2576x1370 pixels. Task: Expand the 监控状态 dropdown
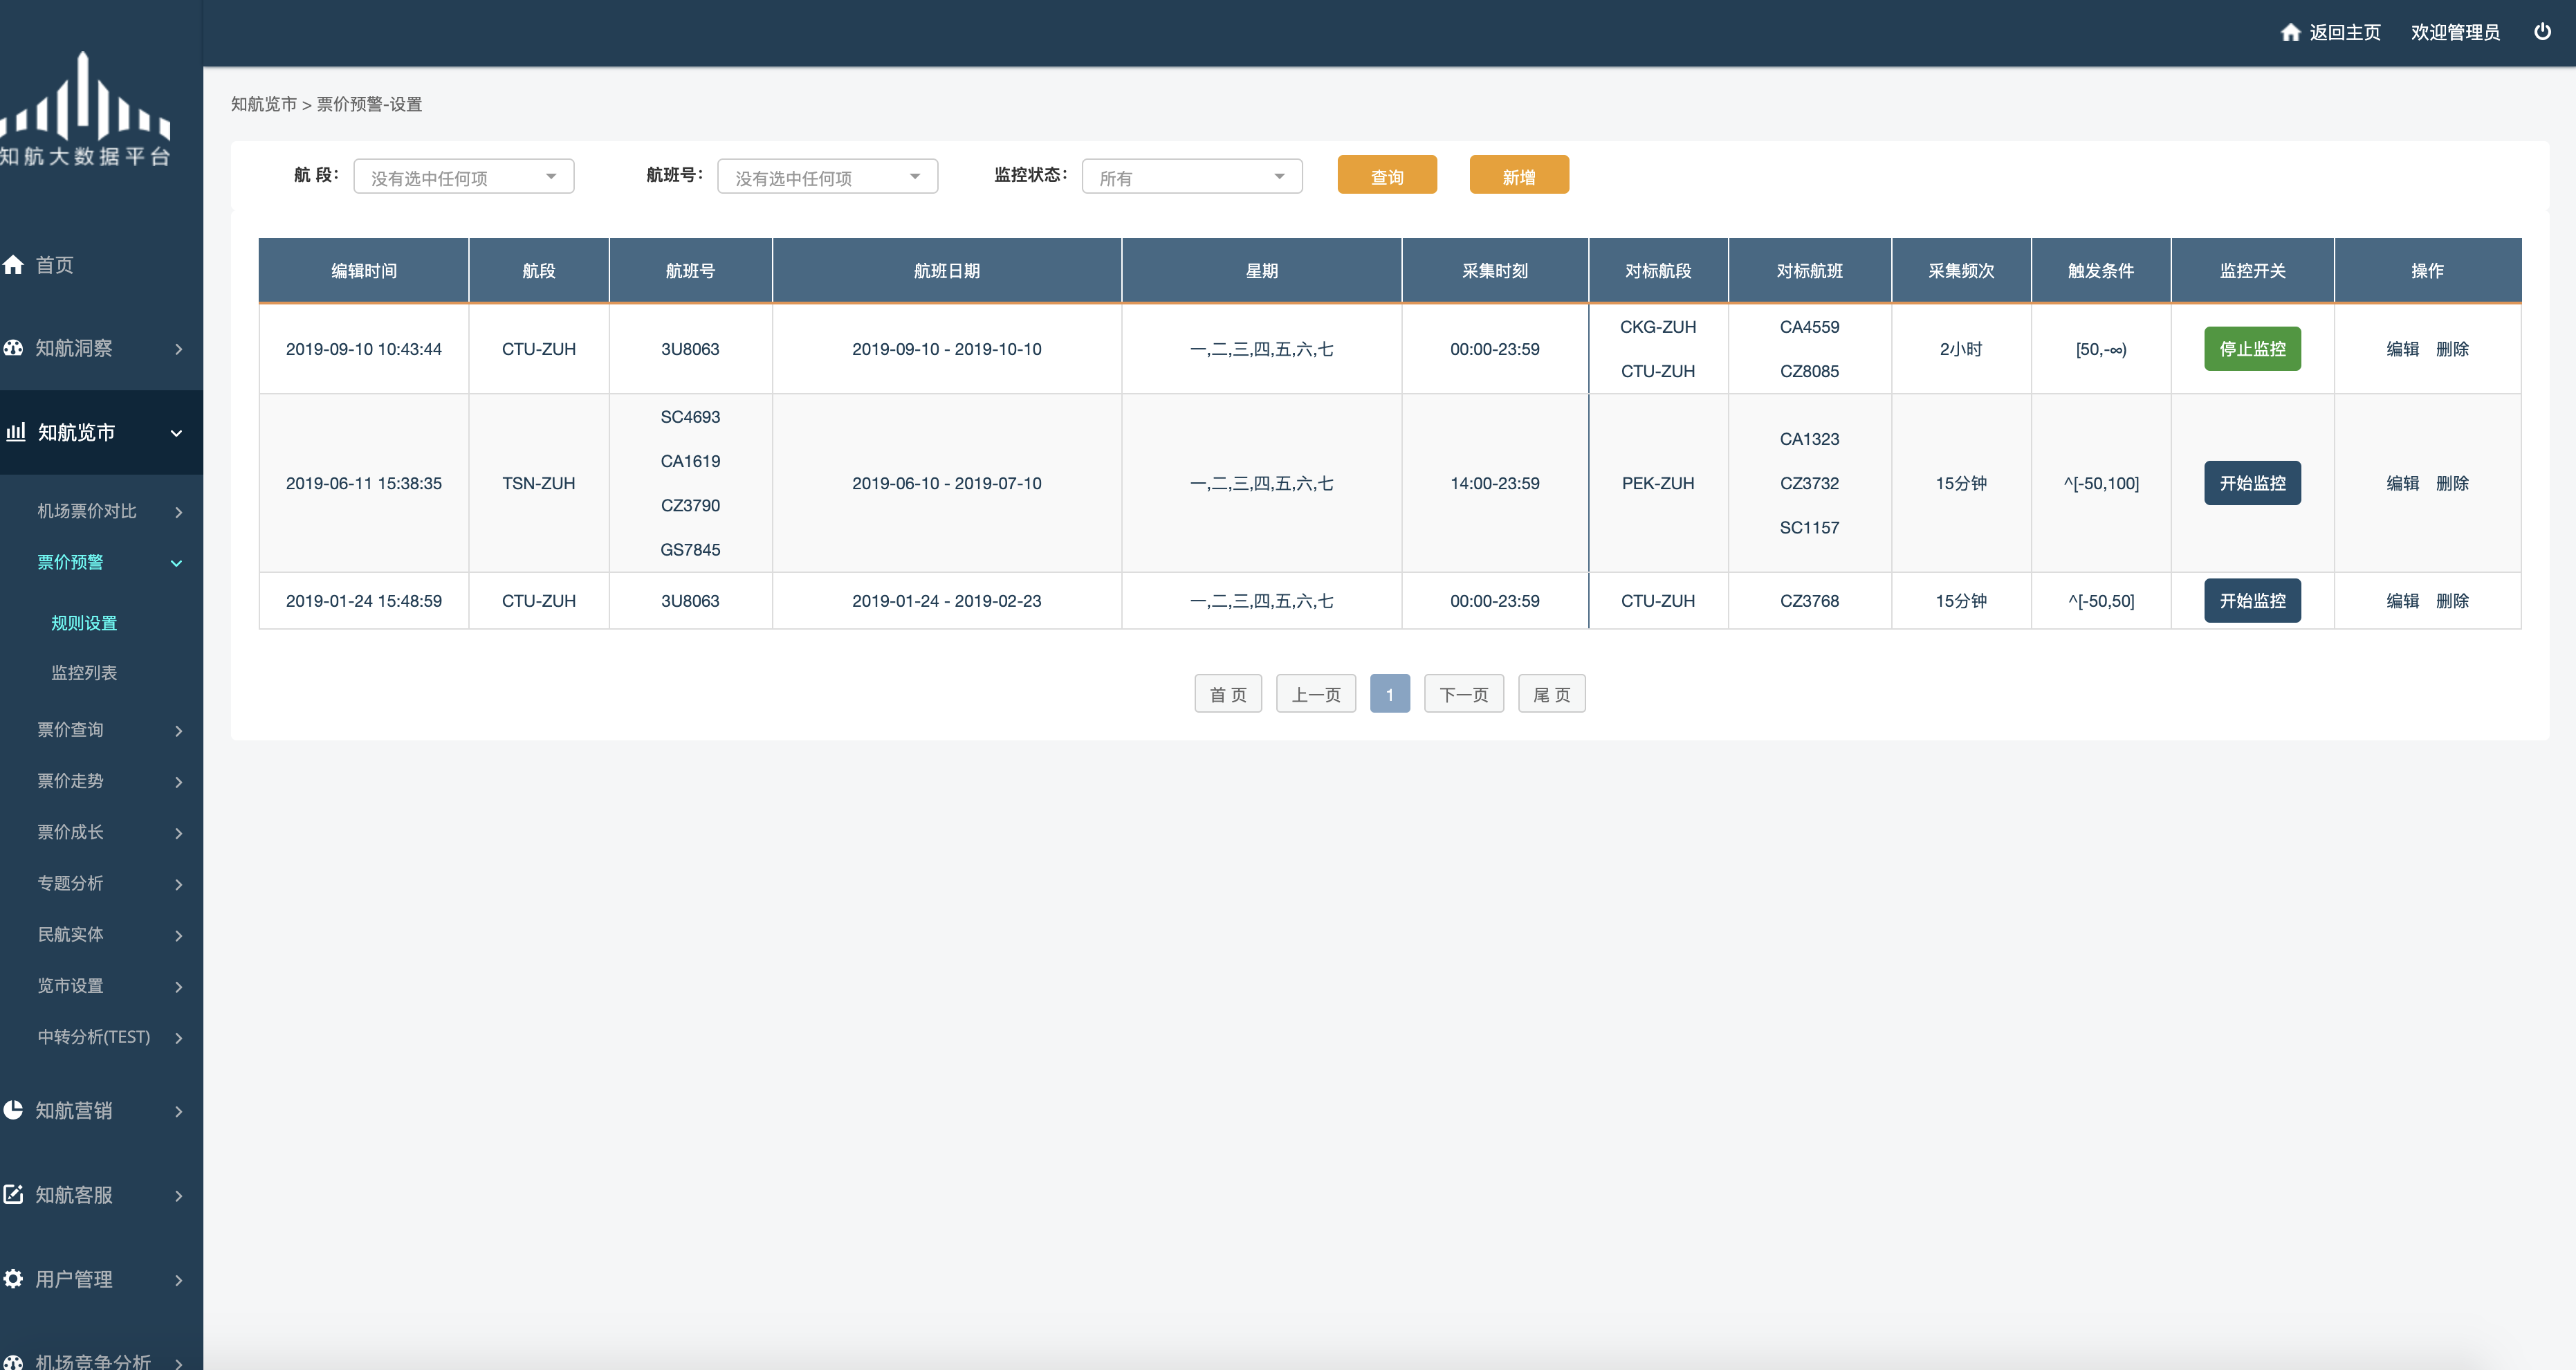tap(1191, 177)
